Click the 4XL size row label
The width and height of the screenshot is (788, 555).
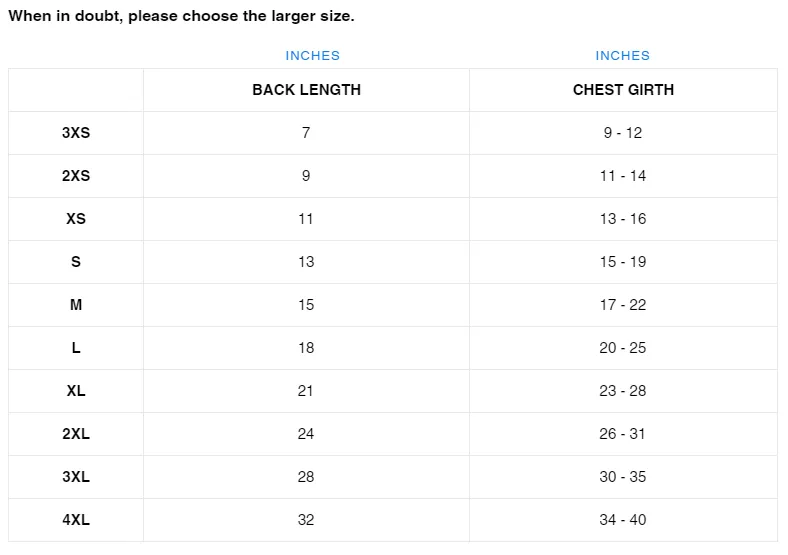[x=76, y=520]
